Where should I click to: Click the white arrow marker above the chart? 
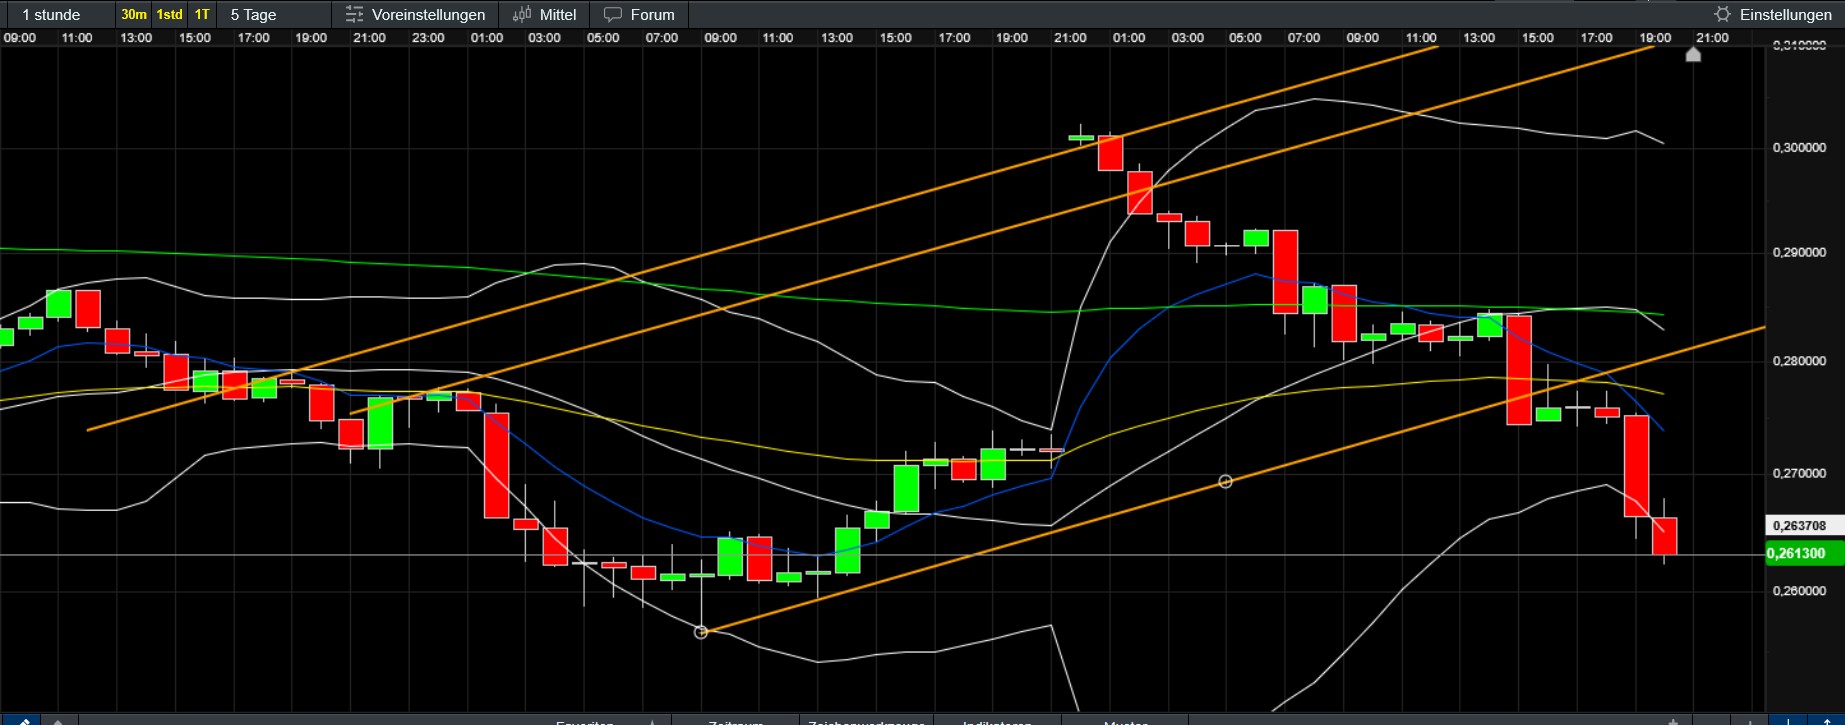pyautogui.click(x=1693, y=54)
